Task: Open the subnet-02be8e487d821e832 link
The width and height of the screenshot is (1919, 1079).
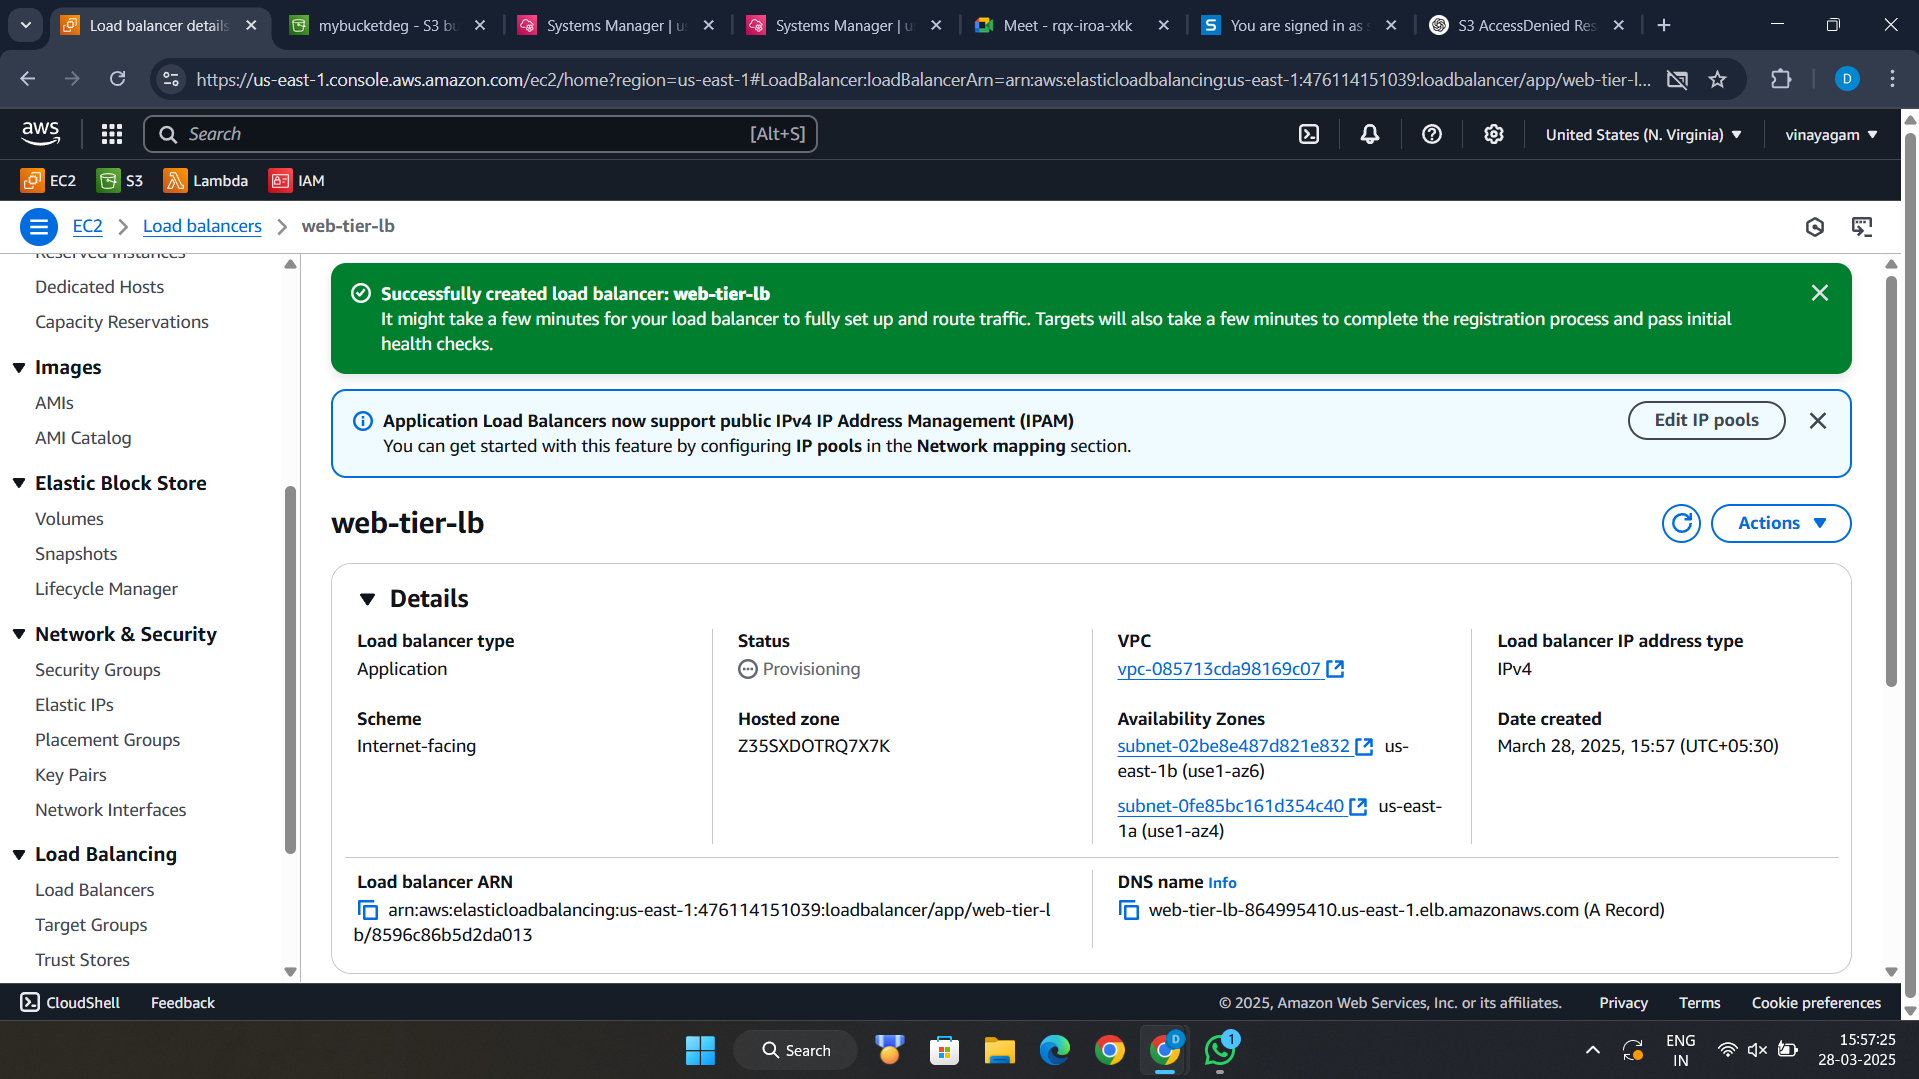Action: [1234, 746]
